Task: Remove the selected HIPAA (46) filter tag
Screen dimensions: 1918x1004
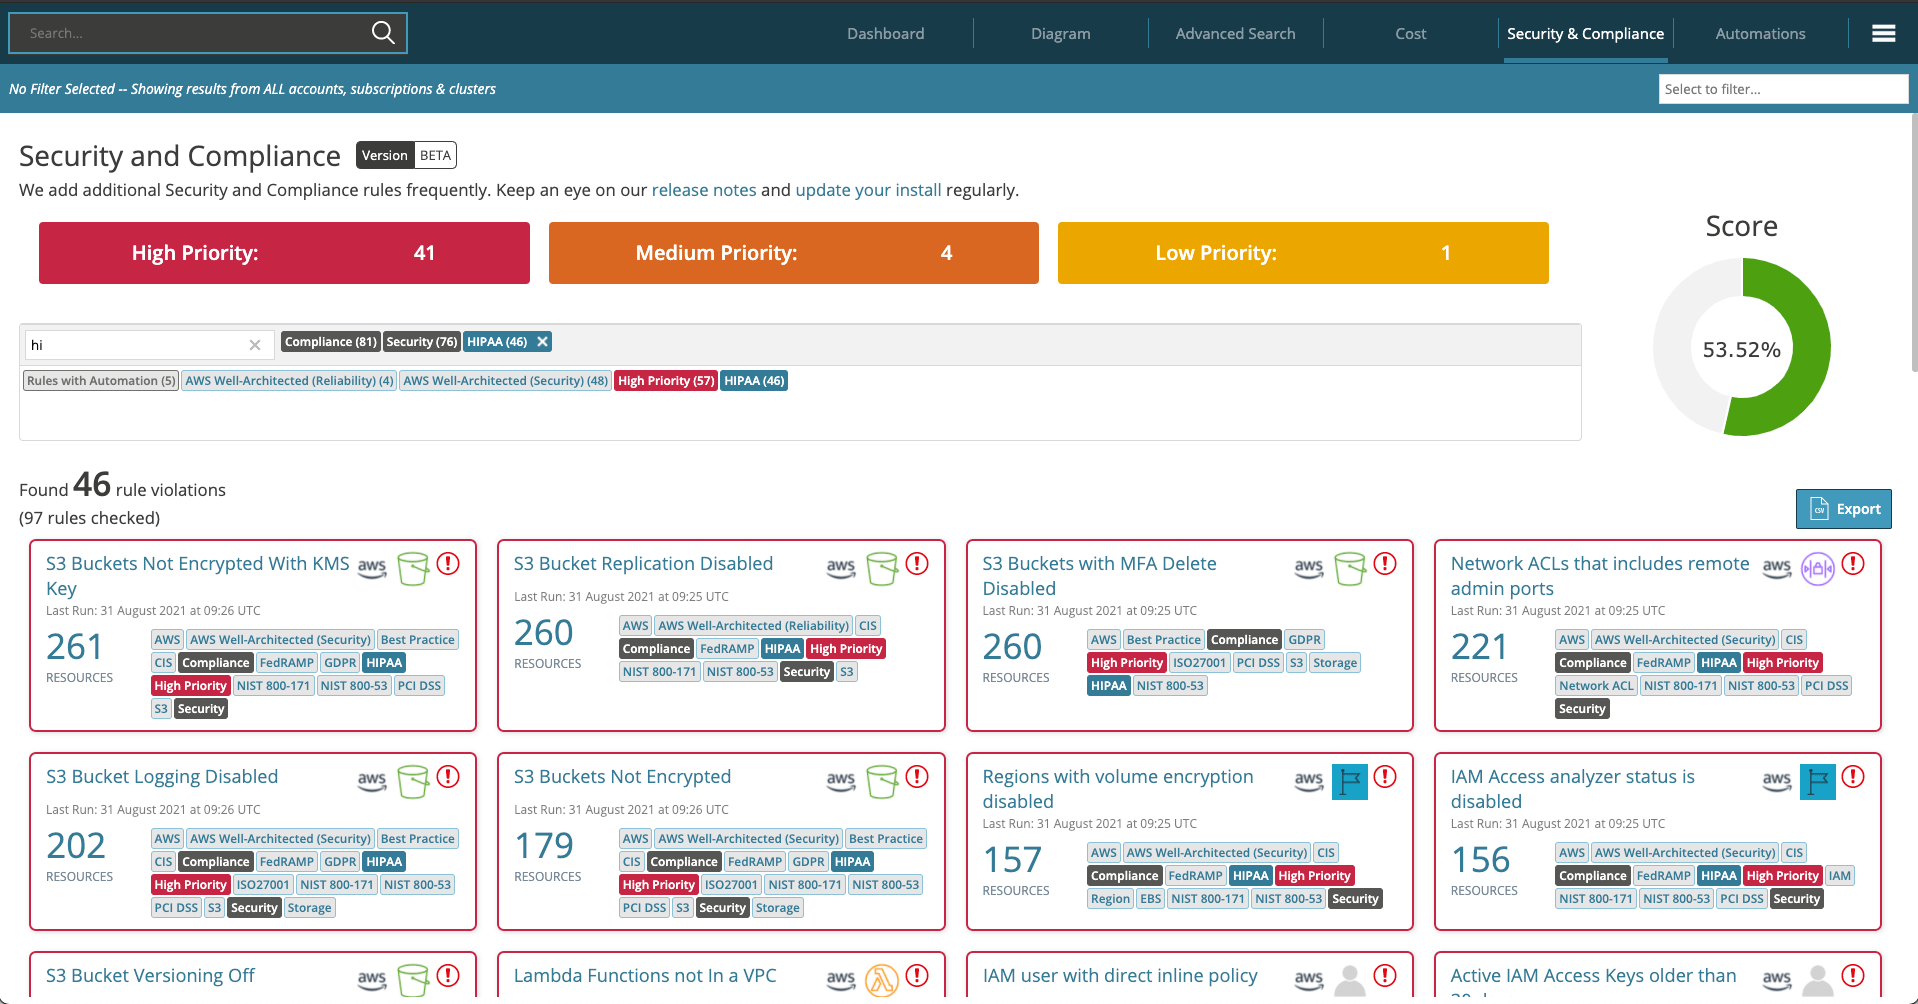Action: click(542, 342)
